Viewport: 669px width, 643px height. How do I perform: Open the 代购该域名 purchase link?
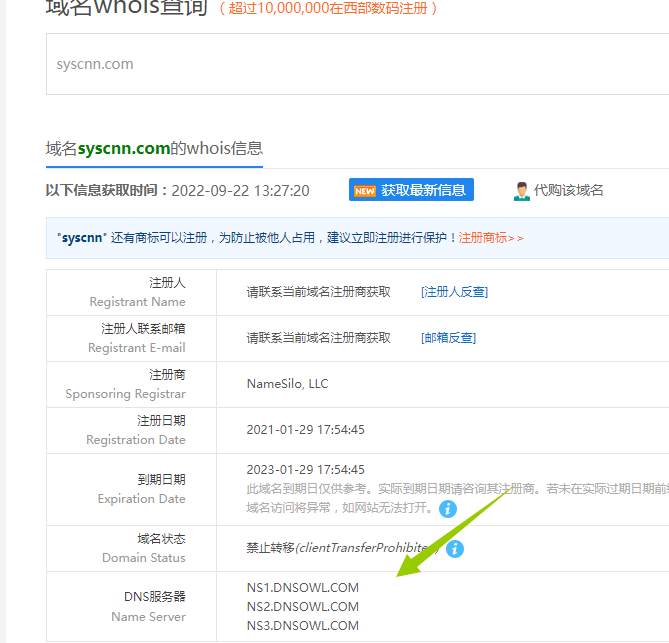pyautogui.click(x=568, y=190)
